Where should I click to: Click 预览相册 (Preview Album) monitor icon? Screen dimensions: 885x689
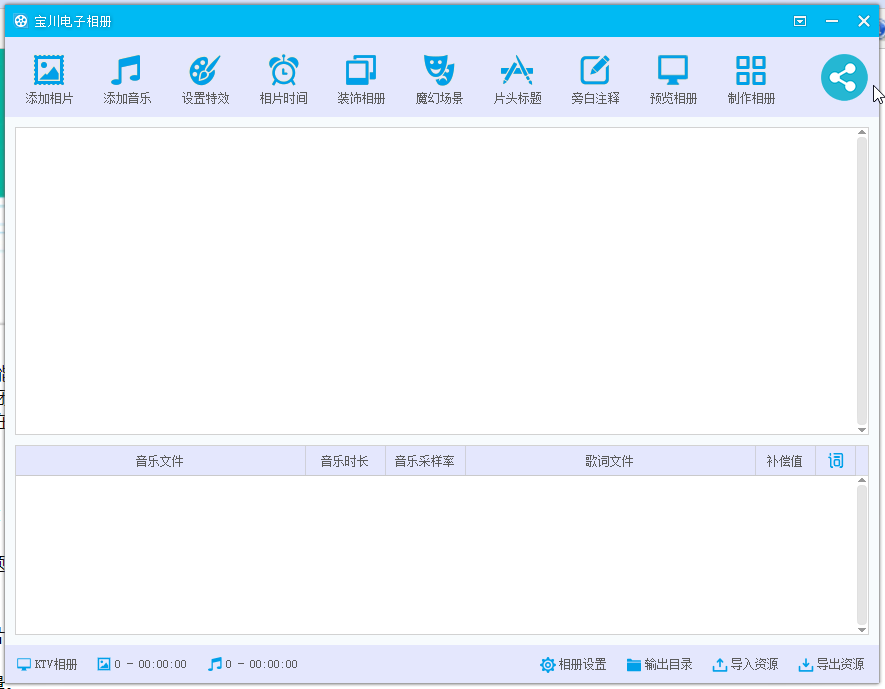[673, 71]
